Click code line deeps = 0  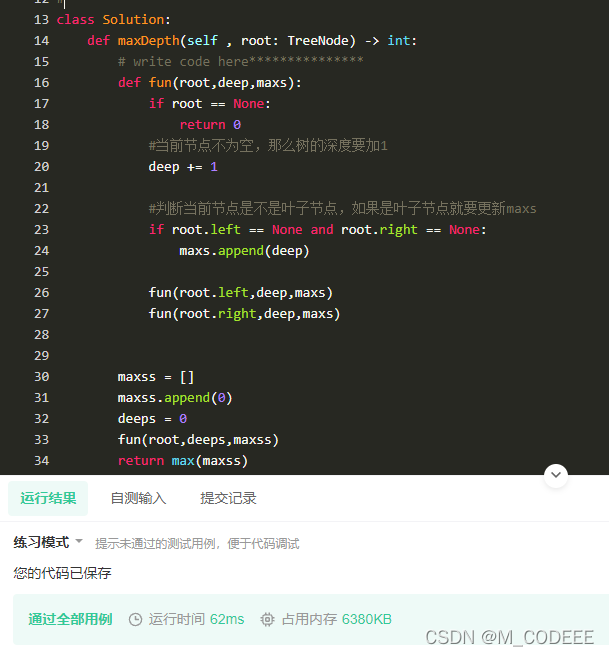coord(152,418)
